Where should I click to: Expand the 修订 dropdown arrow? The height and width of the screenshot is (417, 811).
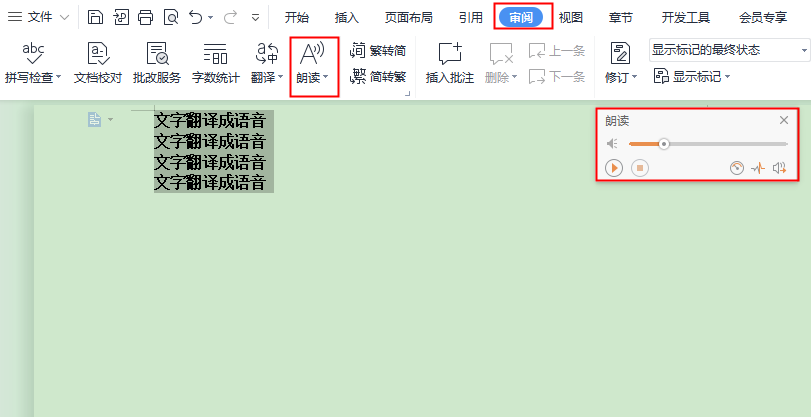pyautogui.click(x=635, y=78)
